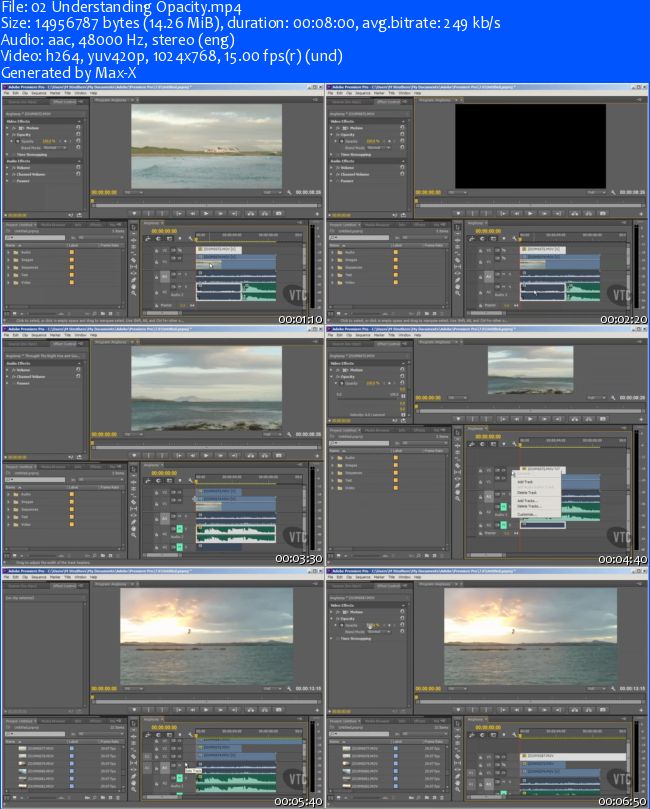The image size is (650, 809).
Task: Select Razor tool in 00:01:10 frame
Action: tap(133, 261)
